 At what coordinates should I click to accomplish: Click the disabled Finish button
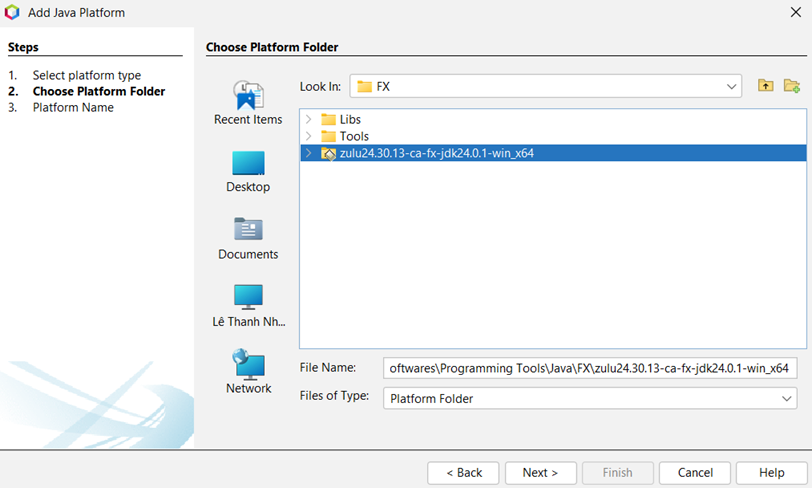[618, 472]
